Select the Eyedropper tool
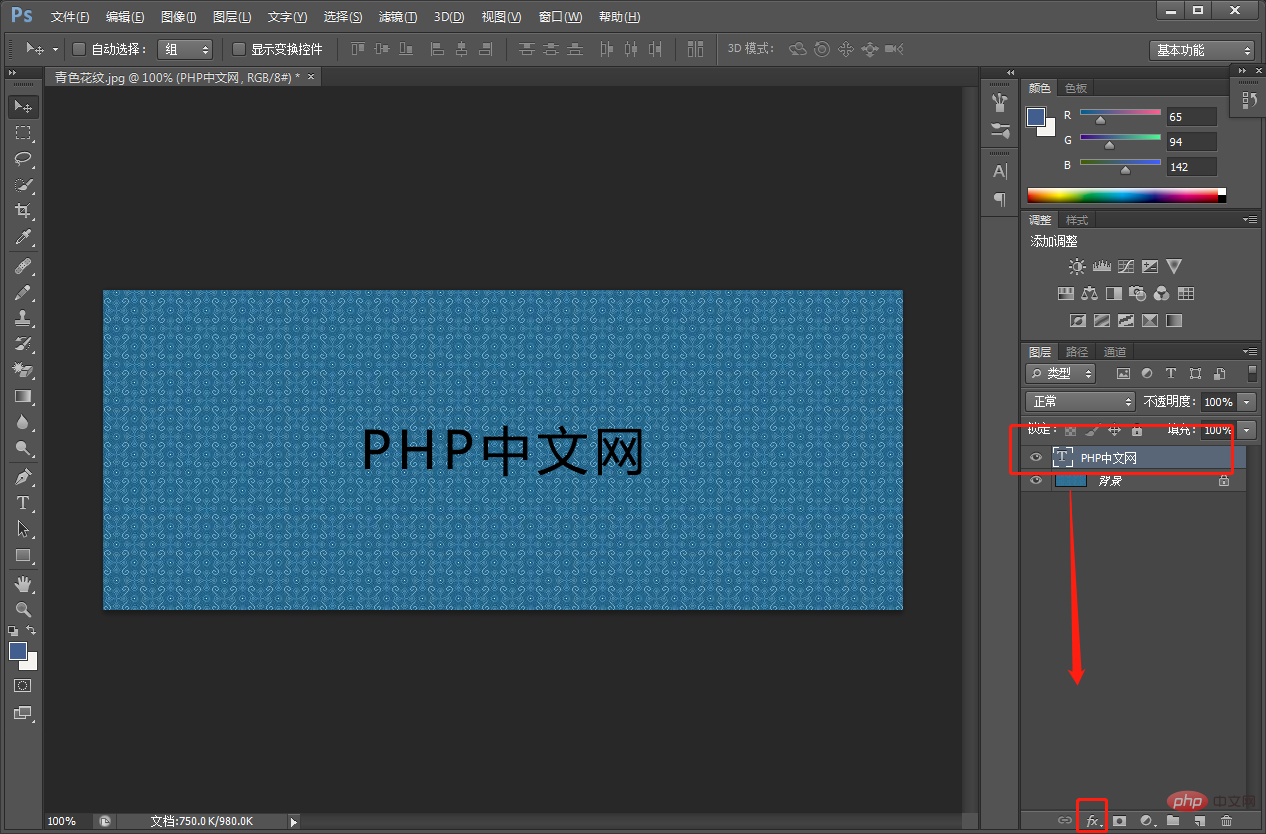The image size is (1266, 834). 23,237
